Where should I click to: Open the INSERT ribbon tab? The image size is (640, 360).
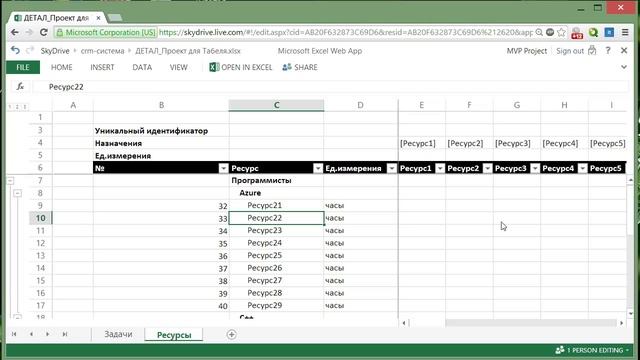point(102,67)
